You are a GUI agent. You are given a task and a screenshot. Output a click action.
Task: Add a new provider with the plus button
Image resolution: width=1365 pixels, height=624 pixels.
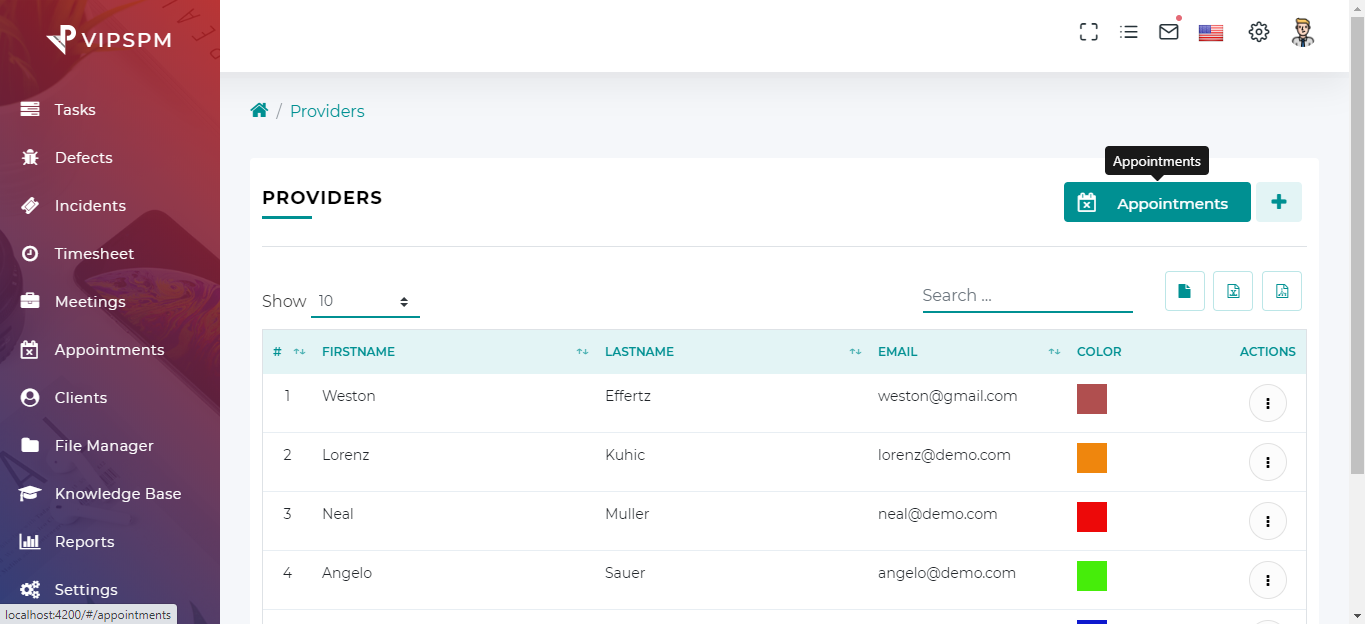pyautogui.click(x=1278, y=201)
